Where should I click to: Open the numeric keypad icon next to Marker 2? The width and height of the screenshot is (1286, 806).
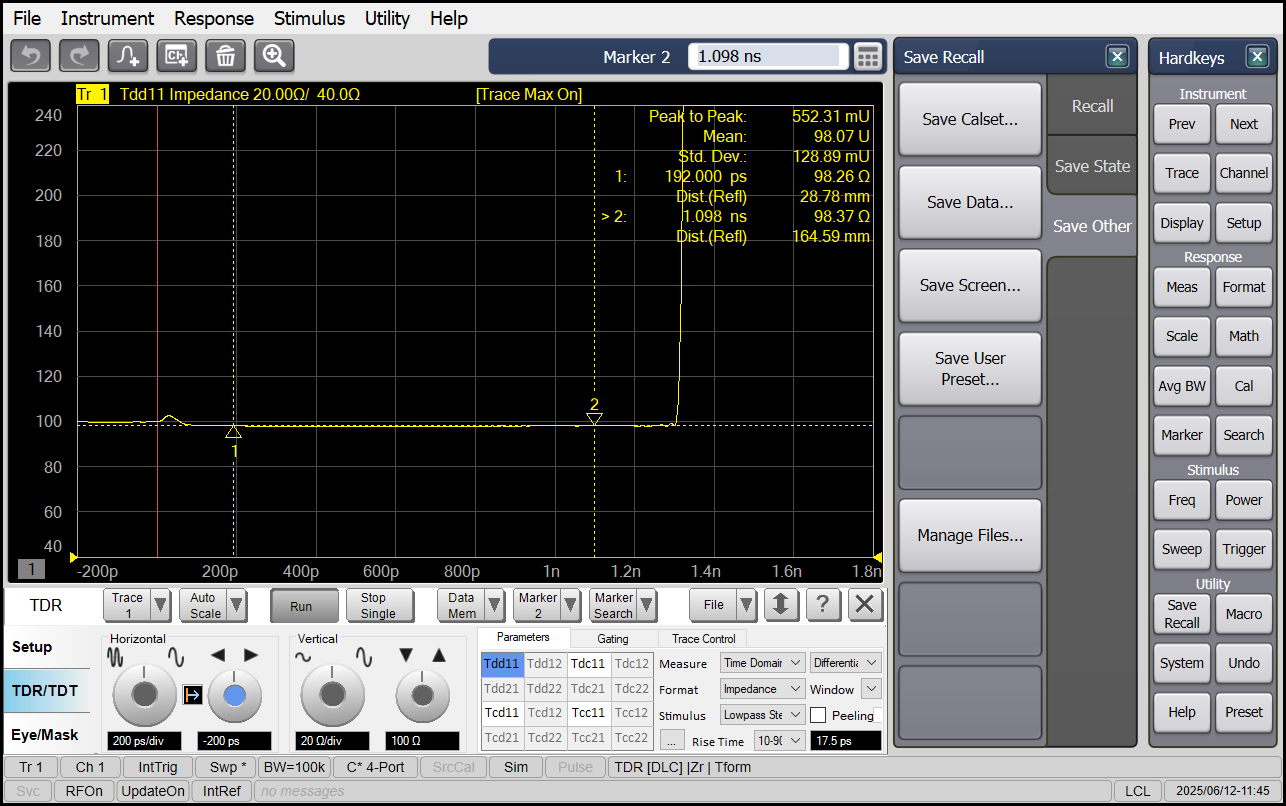click(x=867, y=57)
